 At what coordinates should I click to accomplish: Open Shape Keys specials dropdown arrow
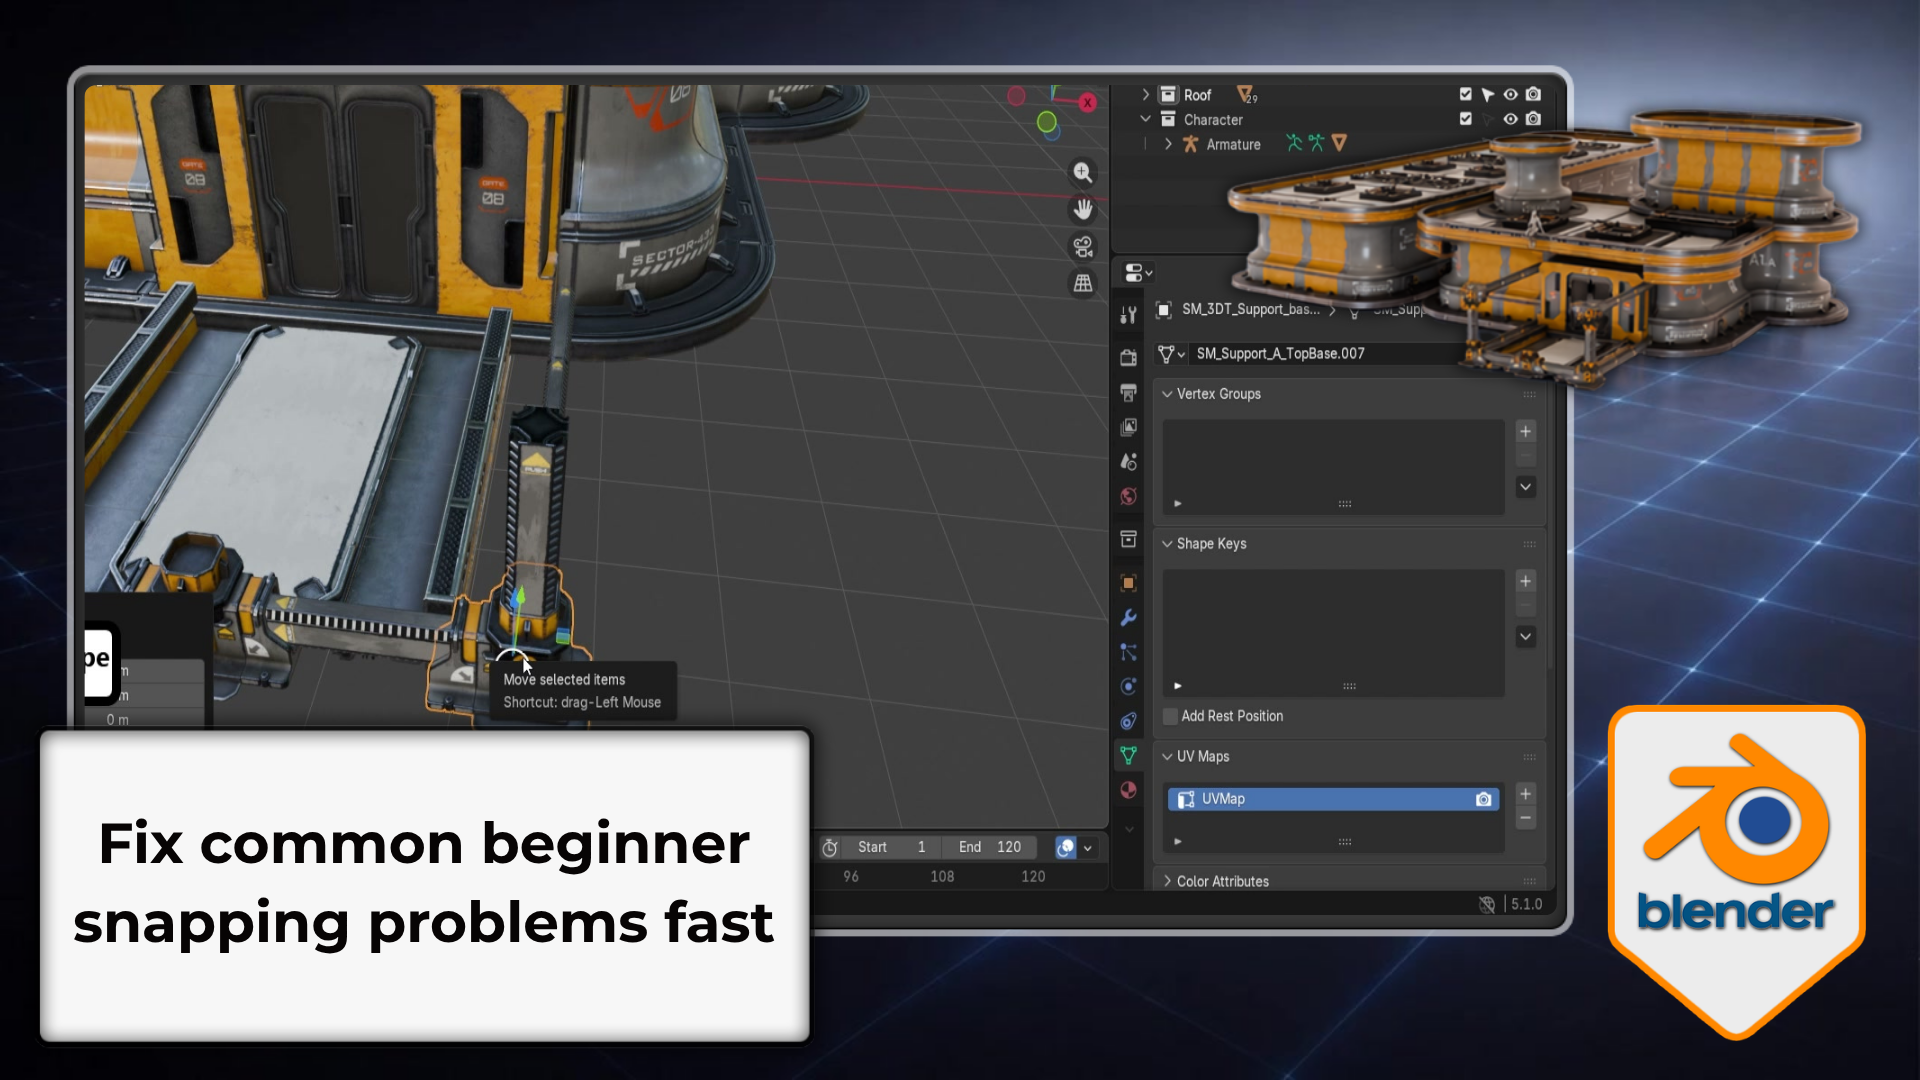1526,636
